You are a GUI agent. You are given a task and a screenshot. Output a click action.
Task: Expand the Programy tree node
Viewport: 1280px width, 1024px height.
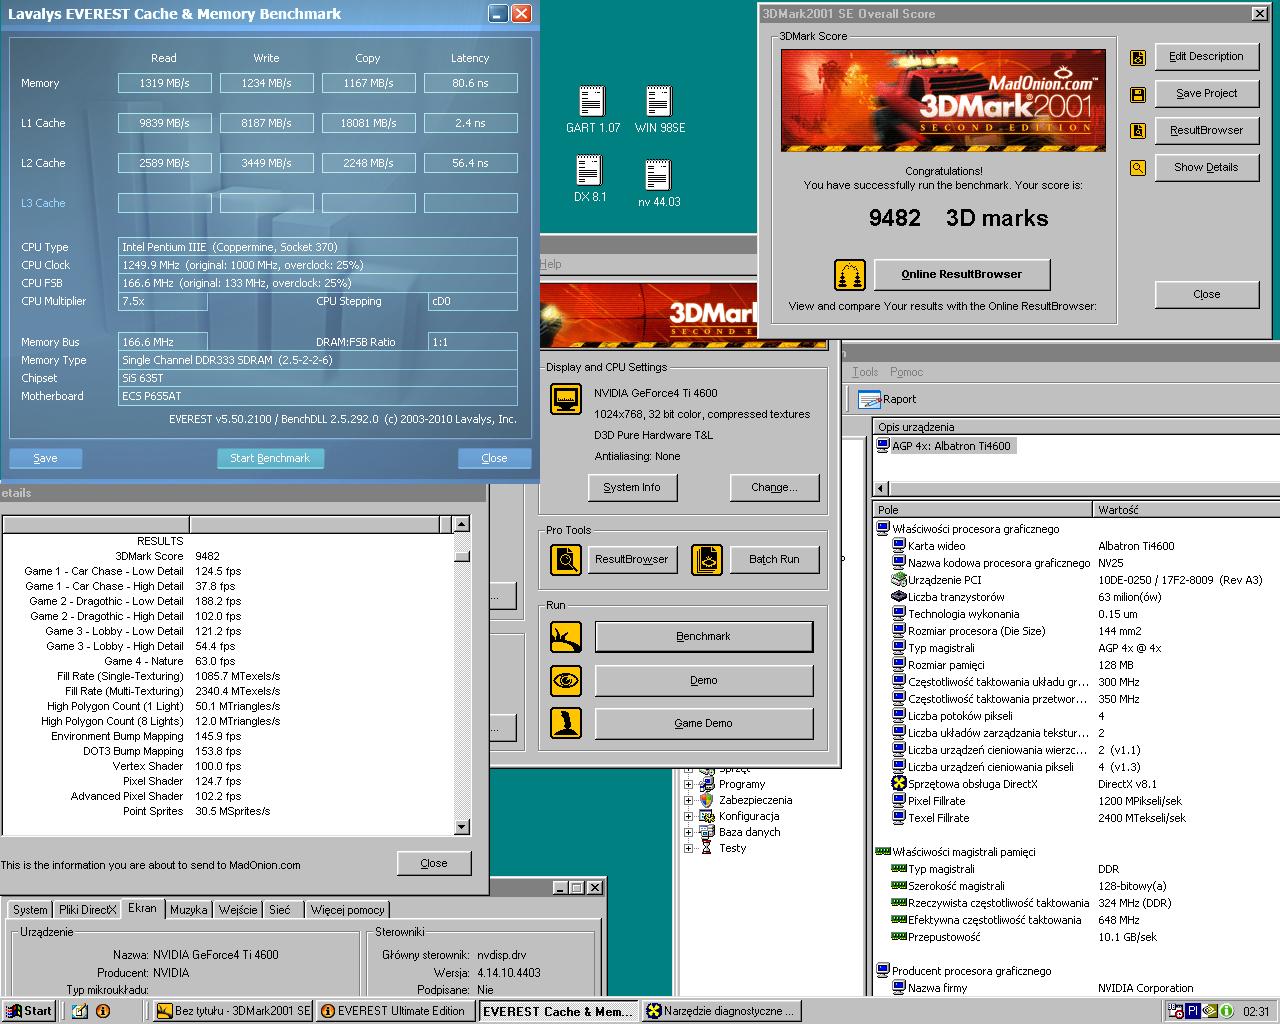(688, 784)
